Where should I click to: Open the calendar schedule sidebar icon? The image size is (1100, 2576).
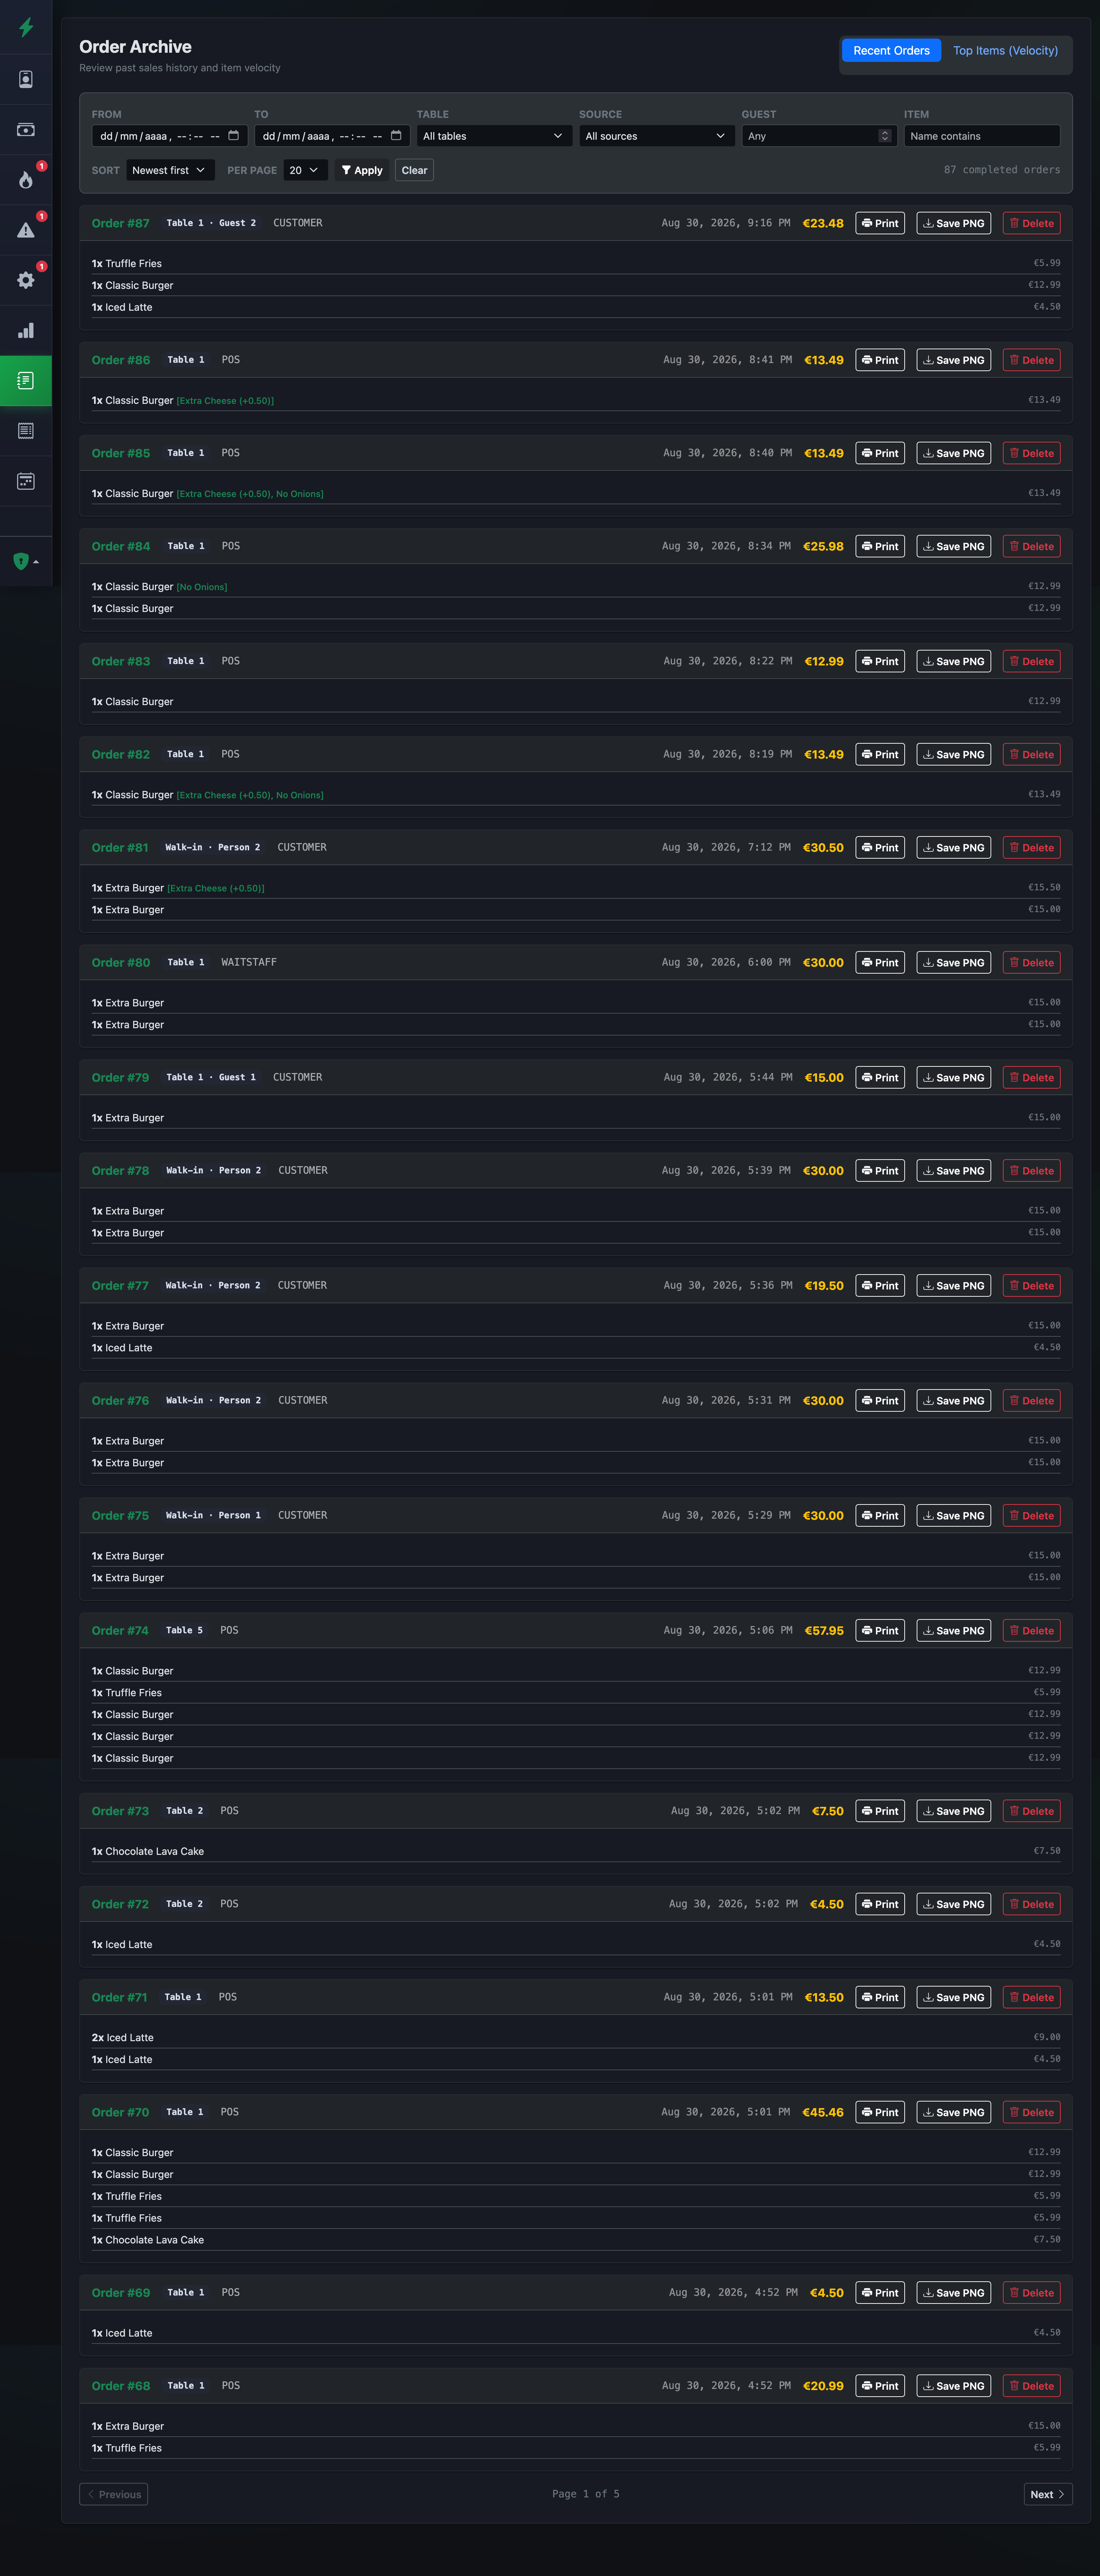pyautogui.click(x=26, y=481)
